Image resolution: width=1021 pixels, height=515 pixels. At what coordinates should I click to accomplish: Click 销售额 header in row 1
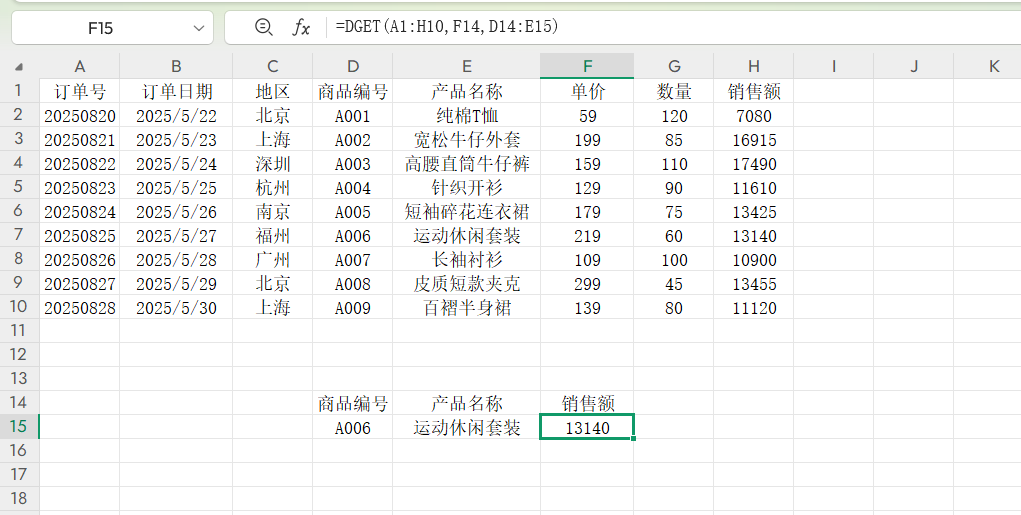753,91
